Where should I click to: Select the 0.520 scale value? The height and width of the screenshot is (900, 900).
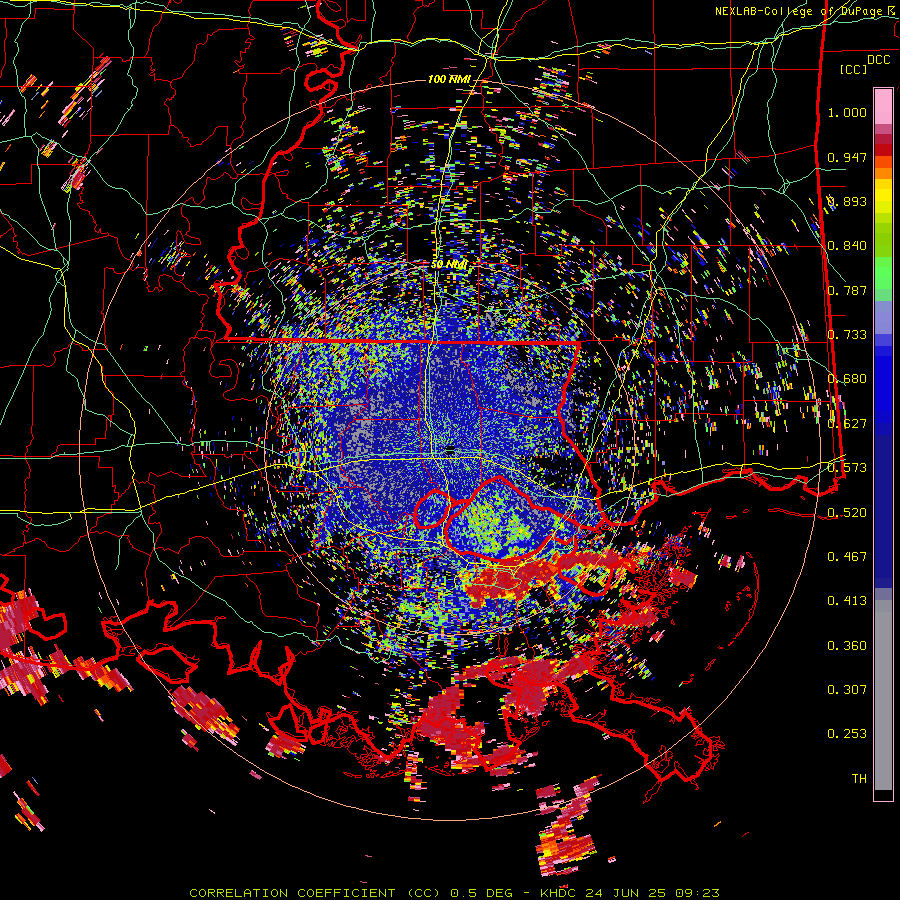(847, 513)
